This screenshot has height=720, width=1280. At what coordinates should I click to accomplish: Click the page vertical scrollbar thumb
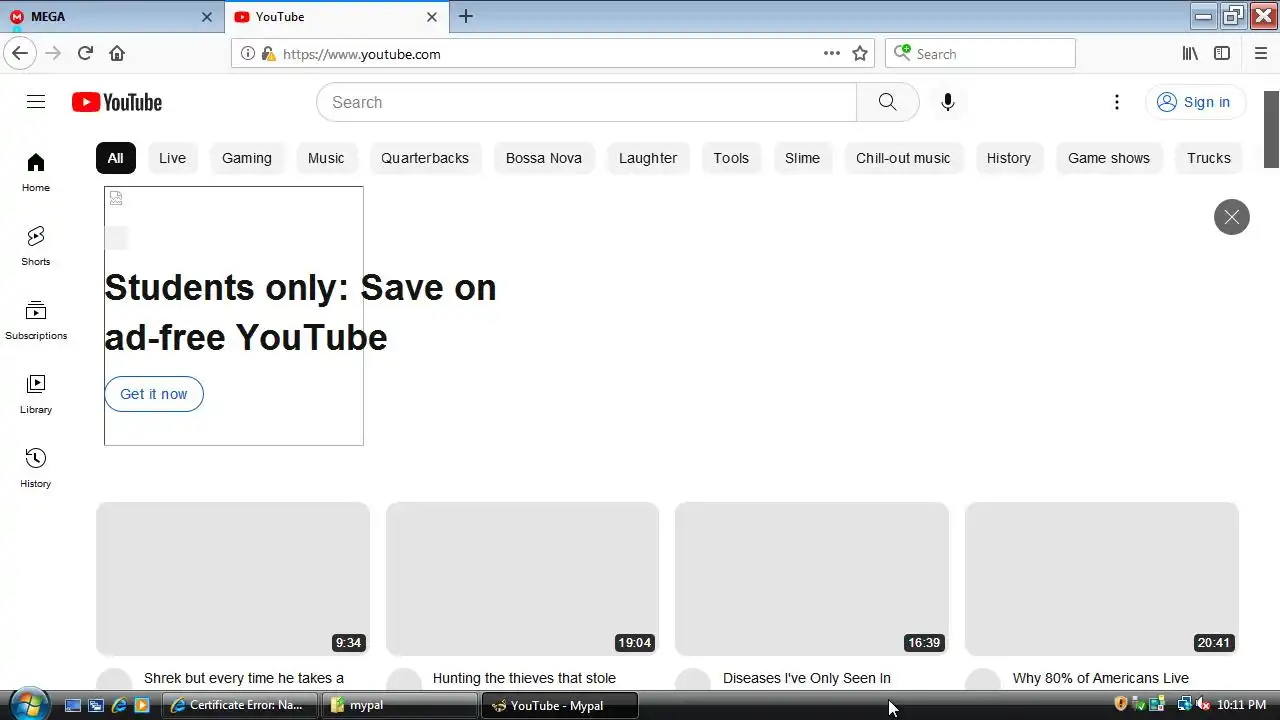(x=1272, y=130)
